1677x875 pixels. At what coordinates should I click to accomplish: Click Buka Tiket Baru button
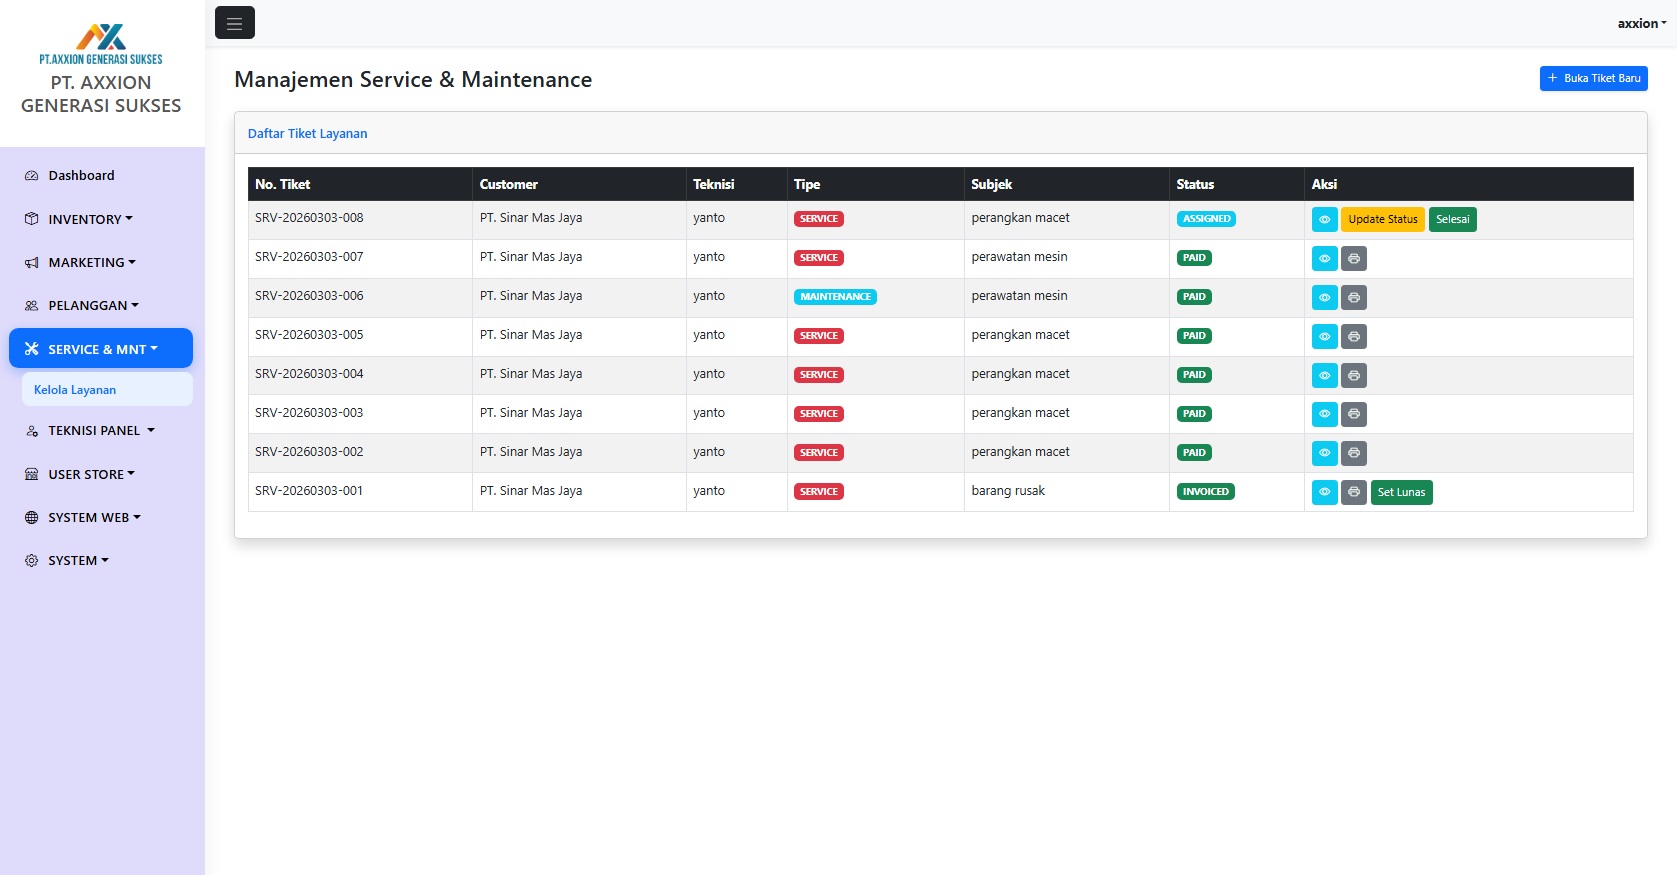click(x=1594, y=78)
